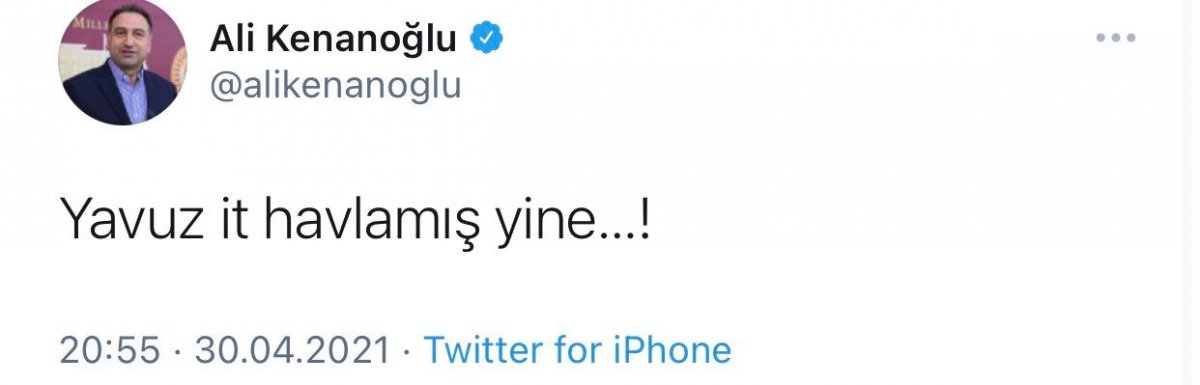
Task: Open Ali Kenanoğlu's profile picture
Action: tap(123, 62)
